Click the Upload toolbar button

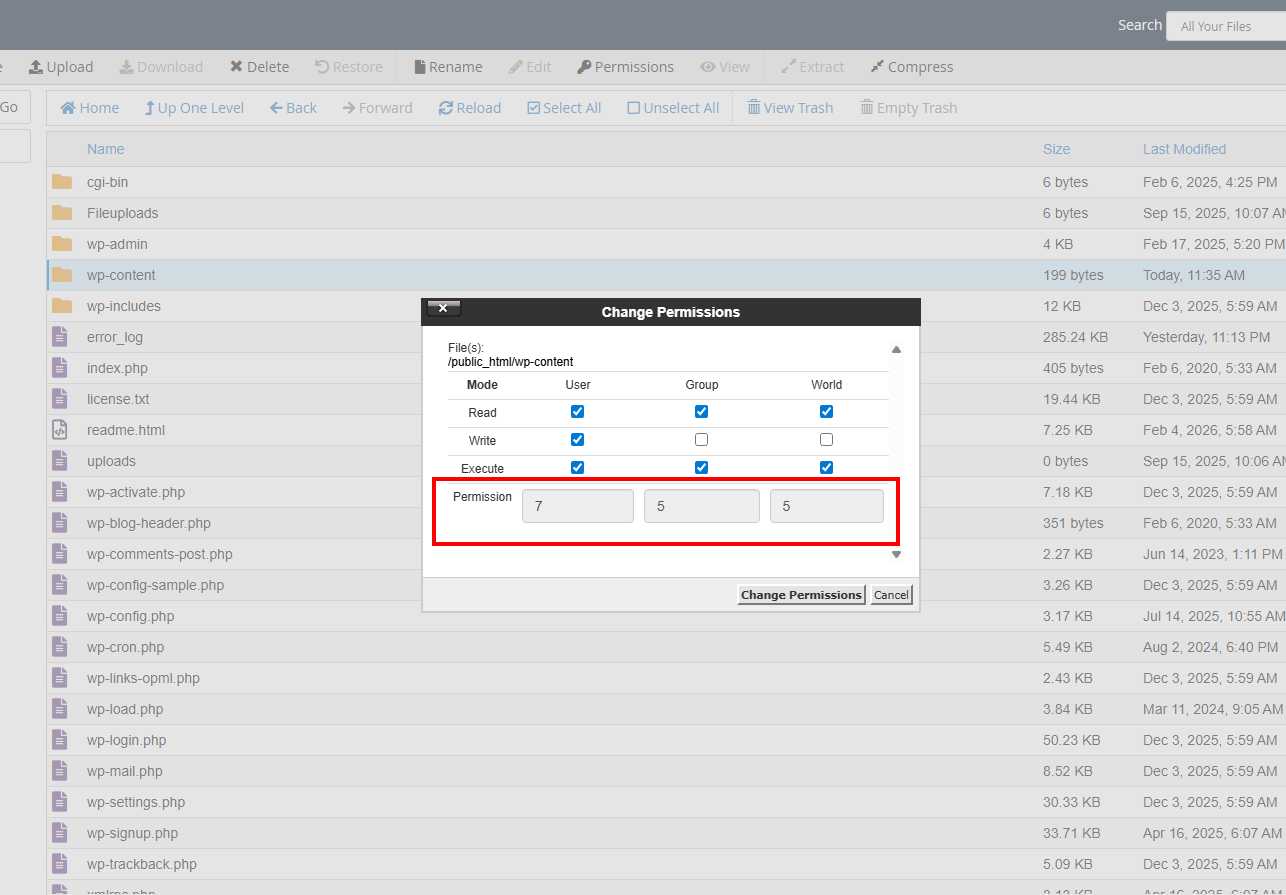61,67
